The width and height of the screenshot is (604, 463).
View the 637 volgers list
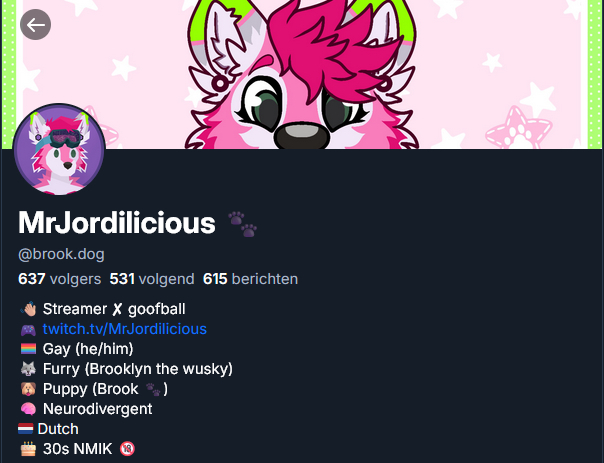pos(59,279)
